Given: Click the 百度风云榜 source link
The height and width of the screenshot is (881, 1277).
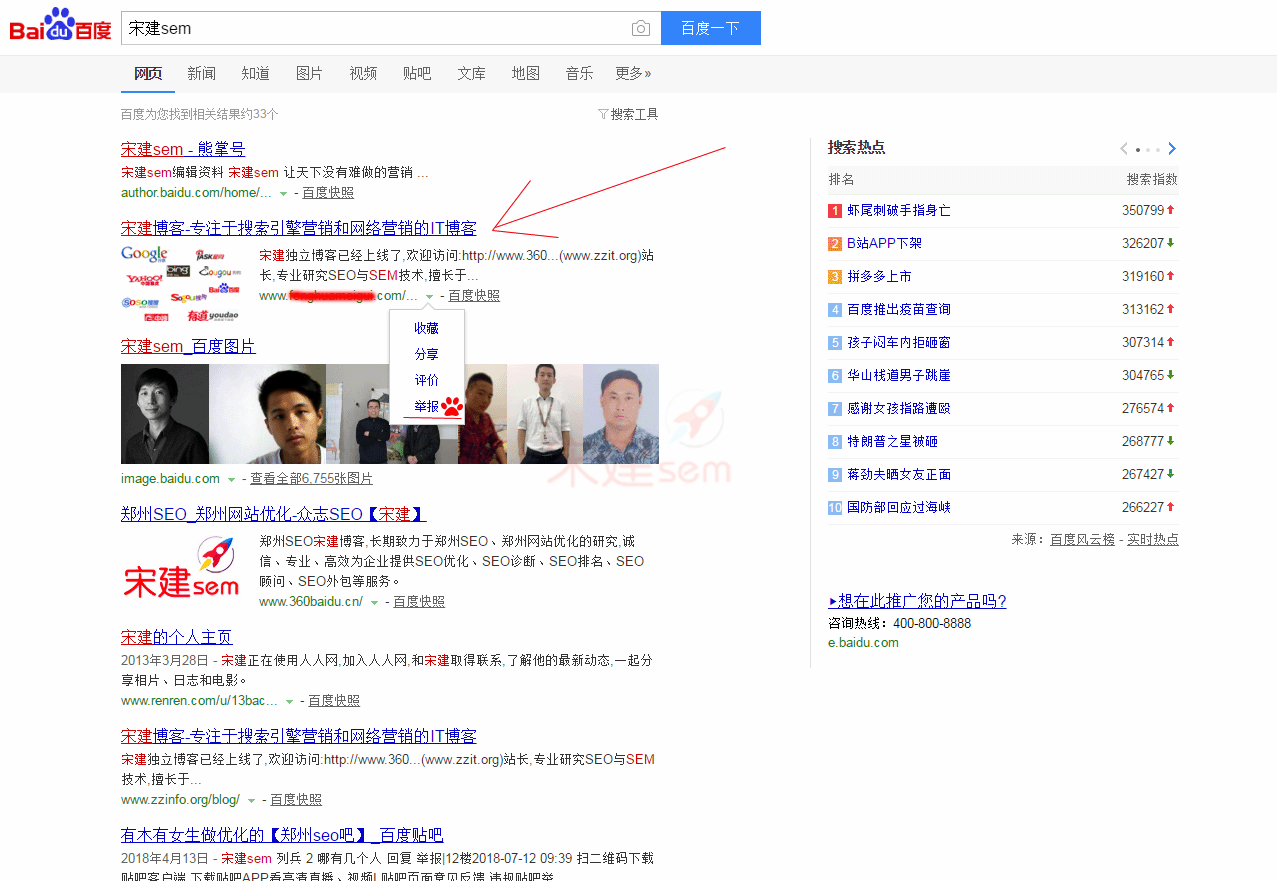Looking at the screenshot, I should pyautogui.click(x=1082, y=540).
